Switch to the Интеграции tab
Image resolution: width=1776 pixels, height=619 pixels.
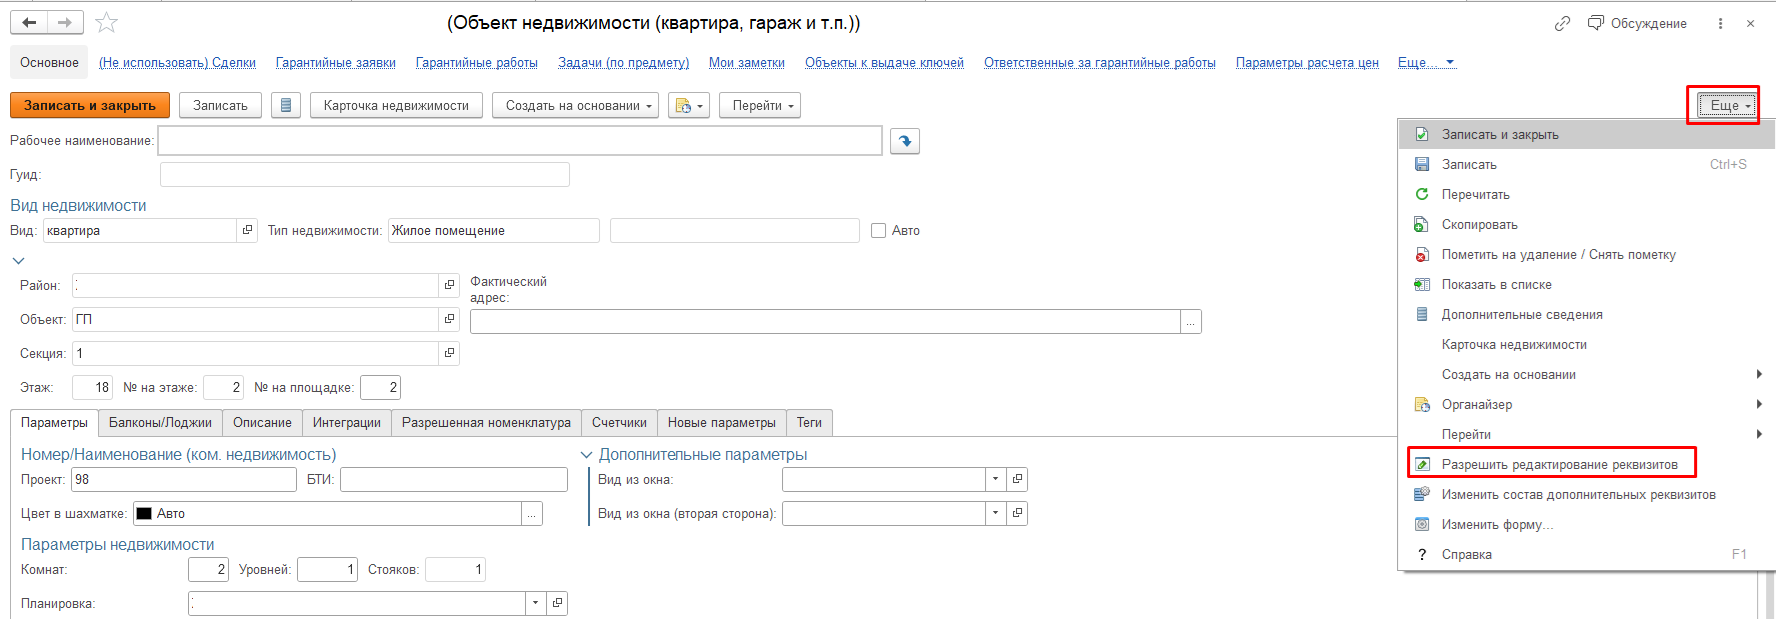(x=347, y=422)
